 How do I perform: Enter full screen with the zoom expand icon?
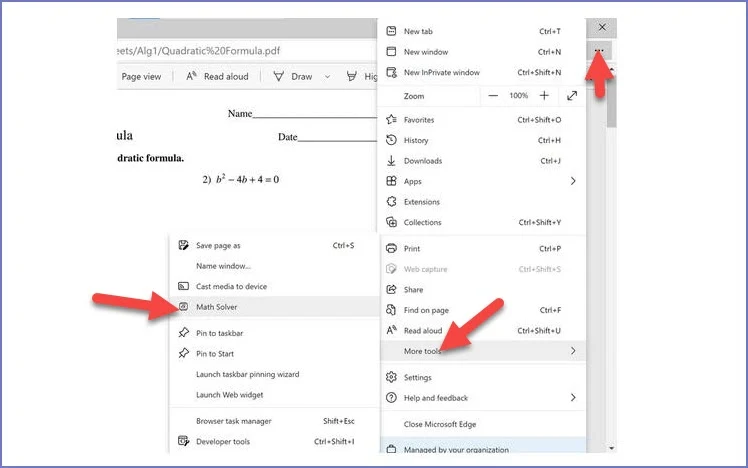(x=572, y=95)
